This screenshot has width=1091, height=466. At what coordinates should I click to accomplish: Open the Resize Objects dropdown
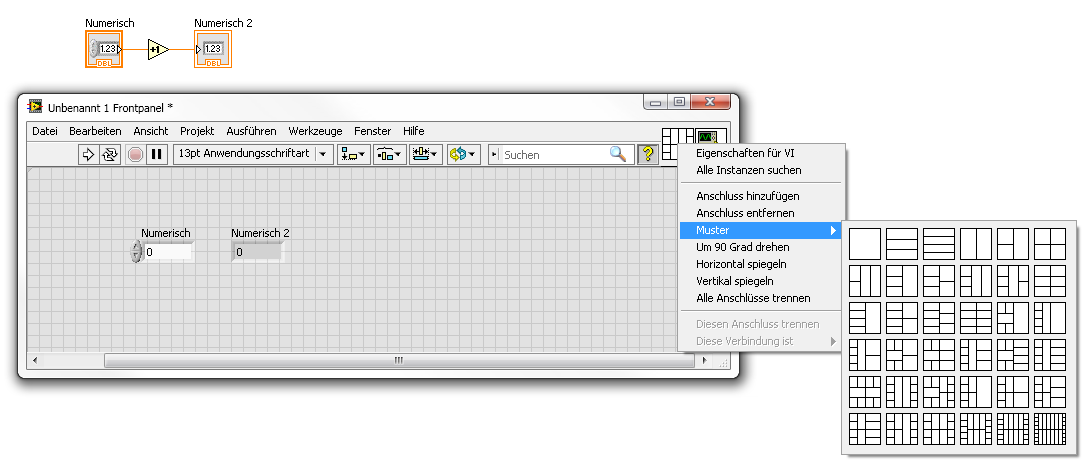pyautogui.click(x=426, y=154)
